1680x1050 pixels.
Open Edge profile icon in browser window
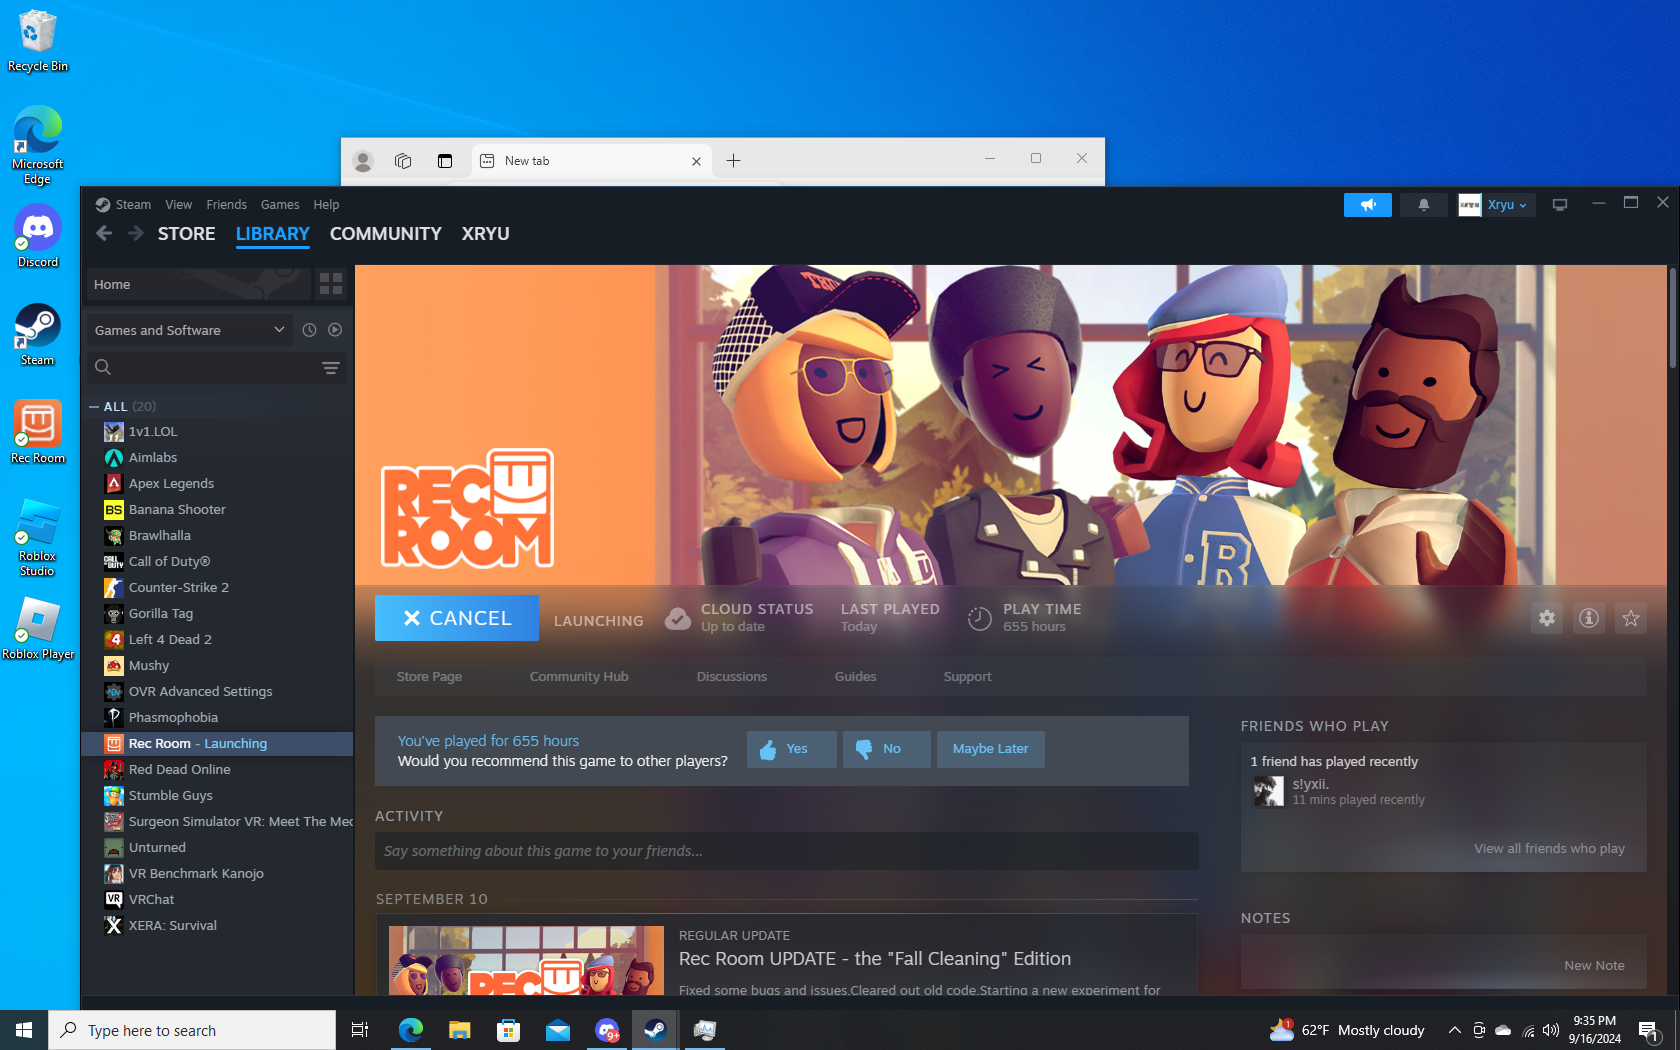click(363, 161)
